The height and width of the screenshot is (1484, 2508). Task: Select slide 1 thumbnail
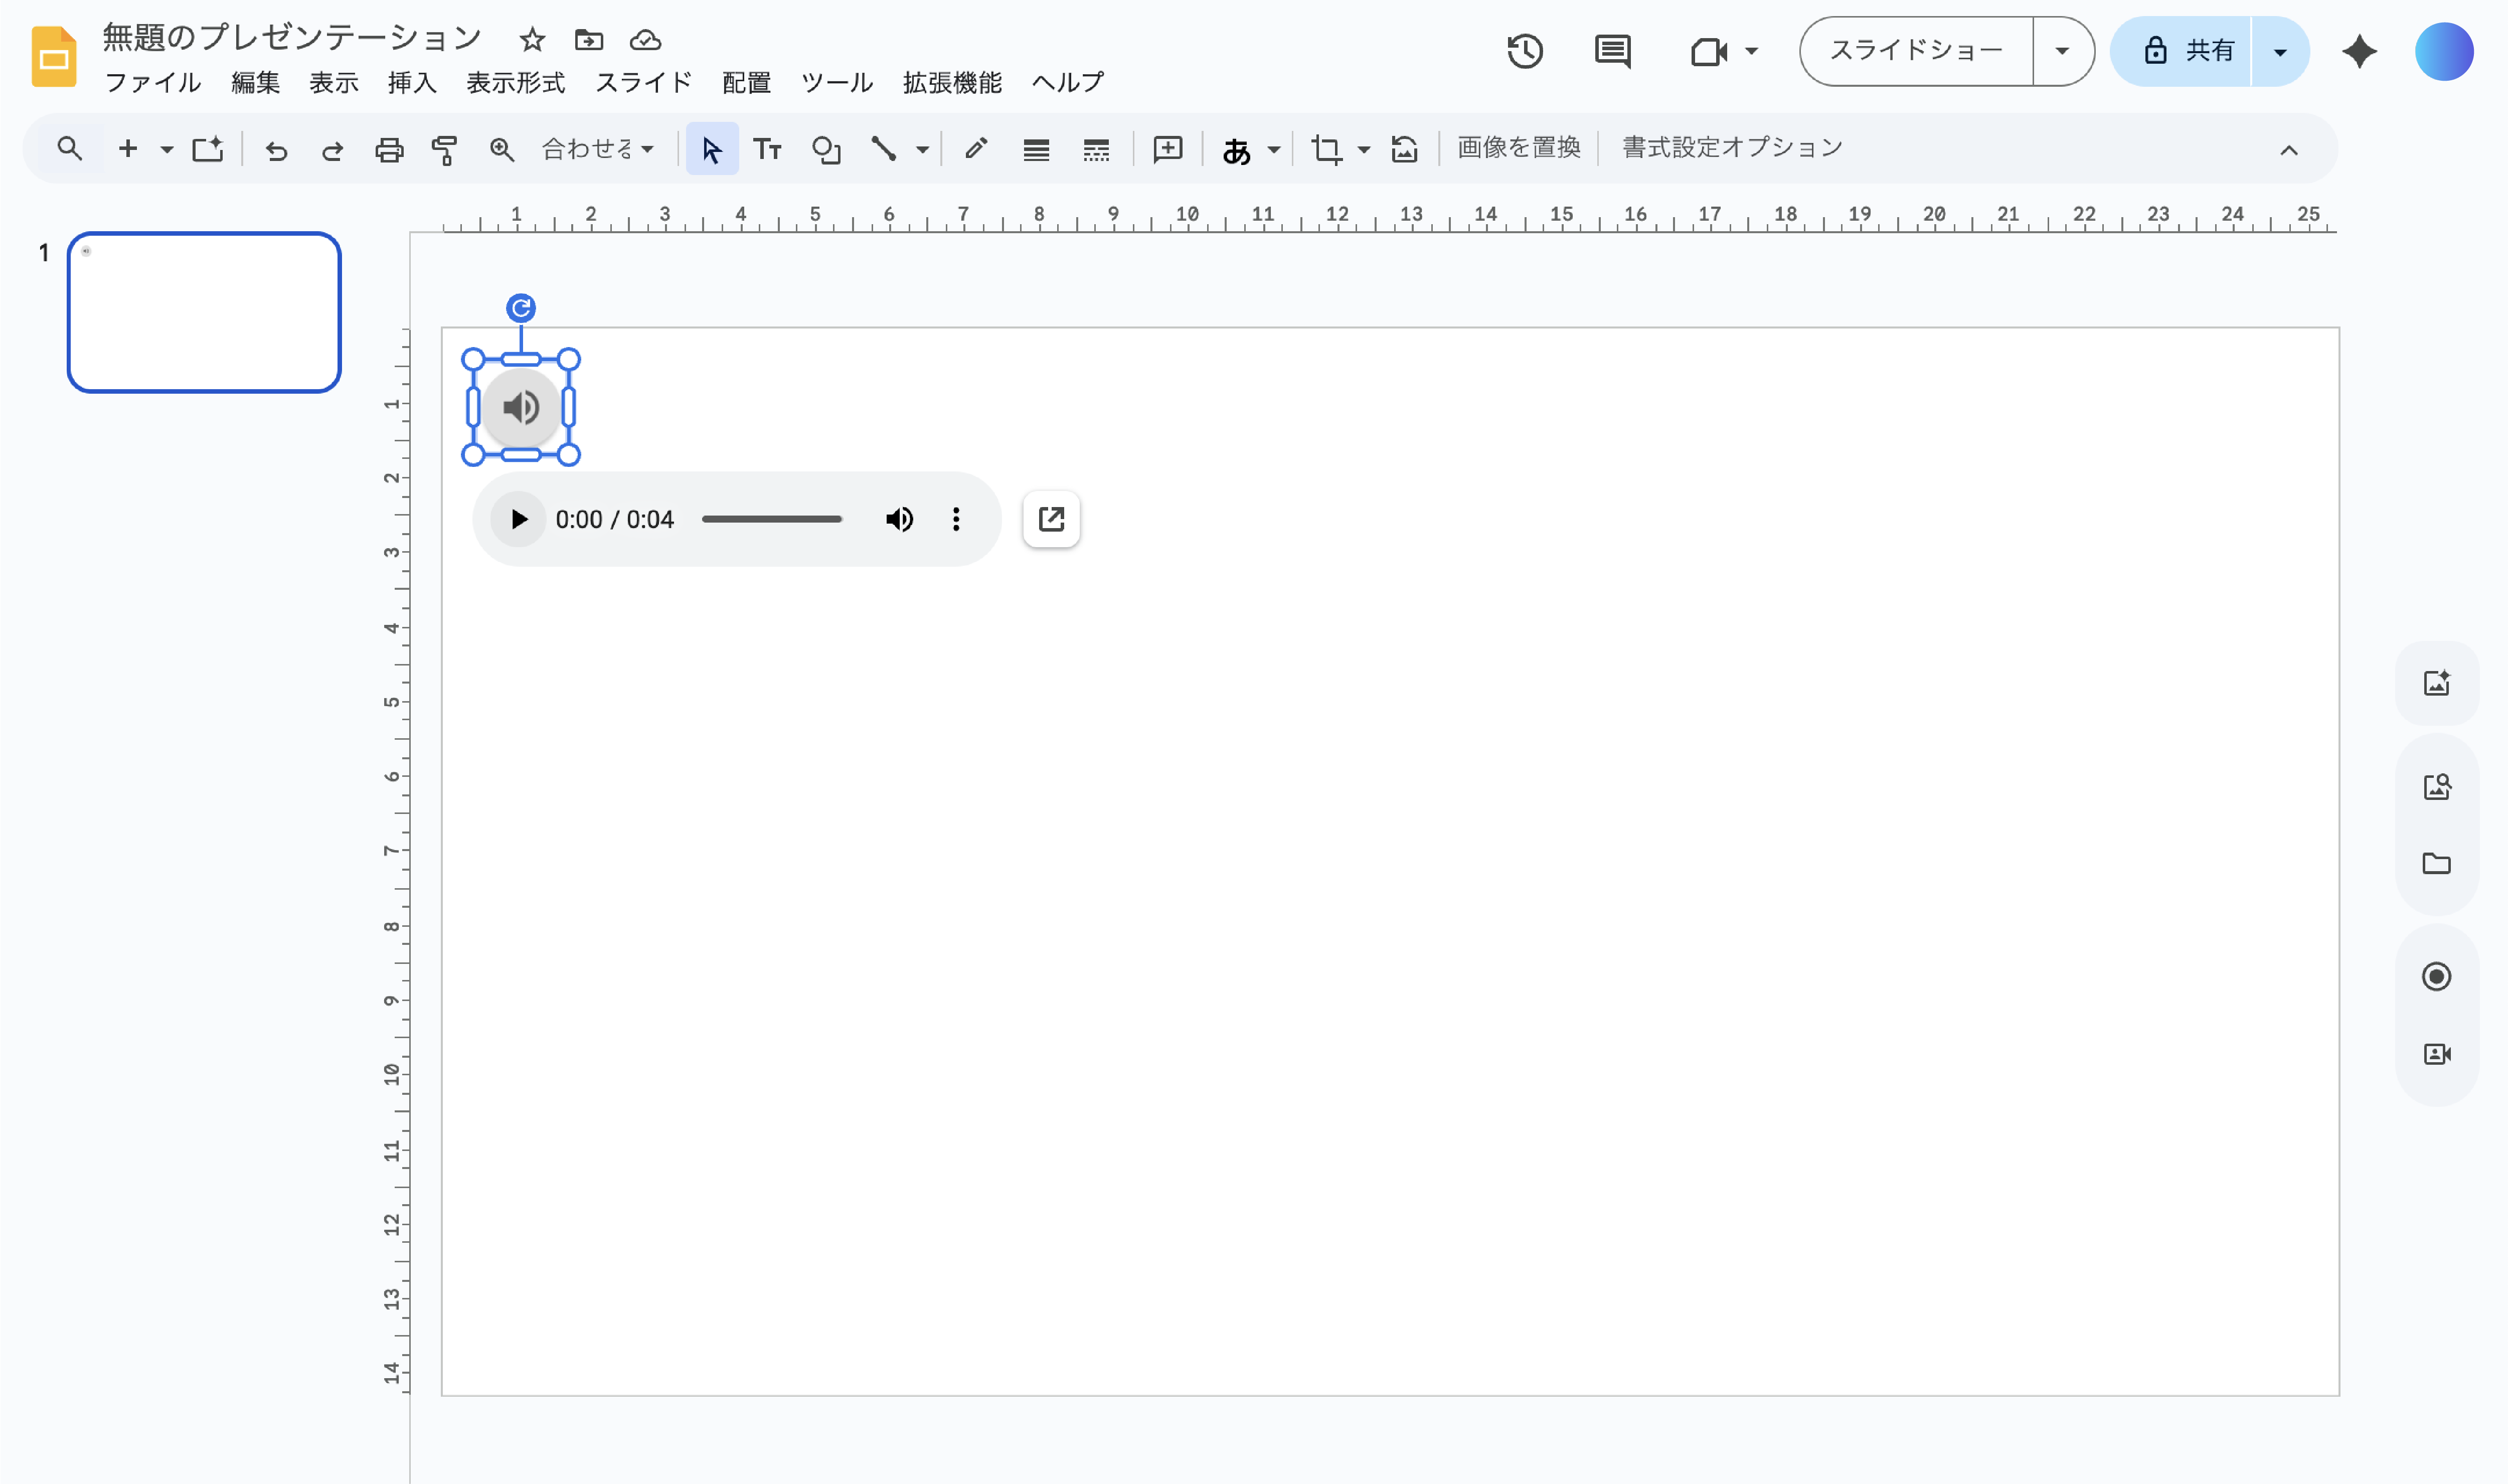[204, 312]
